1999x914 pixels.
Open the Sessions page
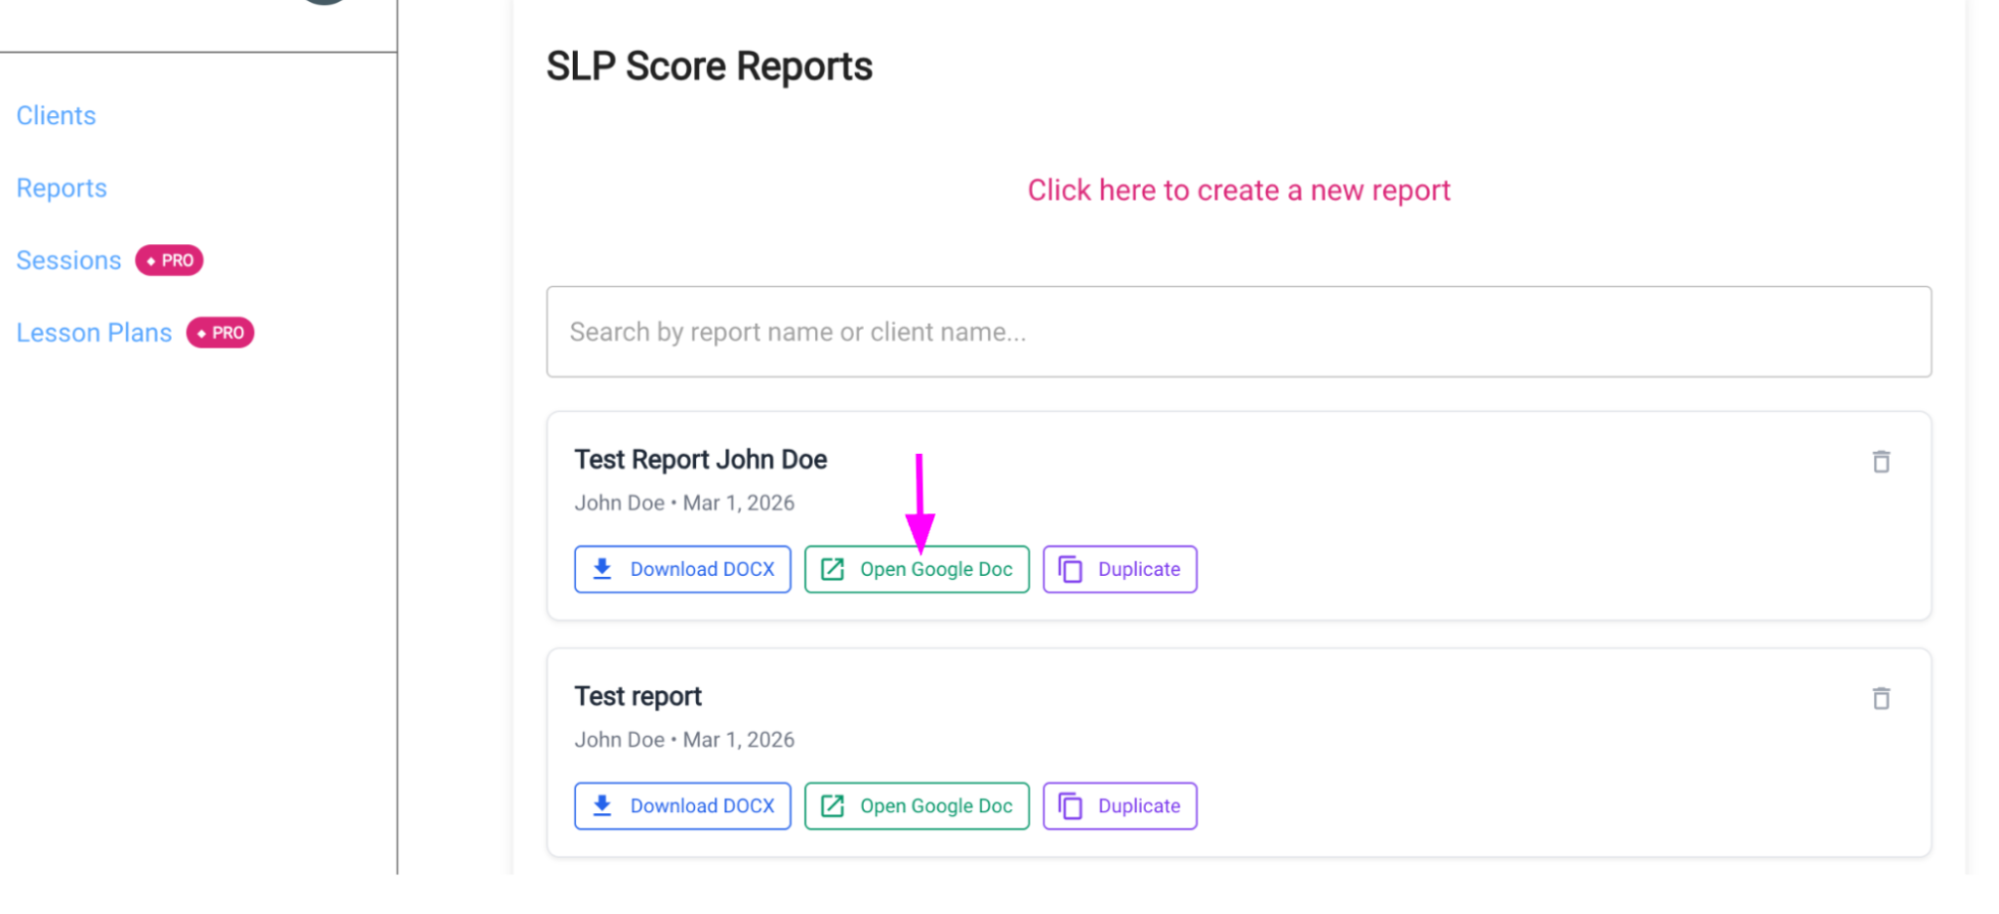click(x=68, y=260)
